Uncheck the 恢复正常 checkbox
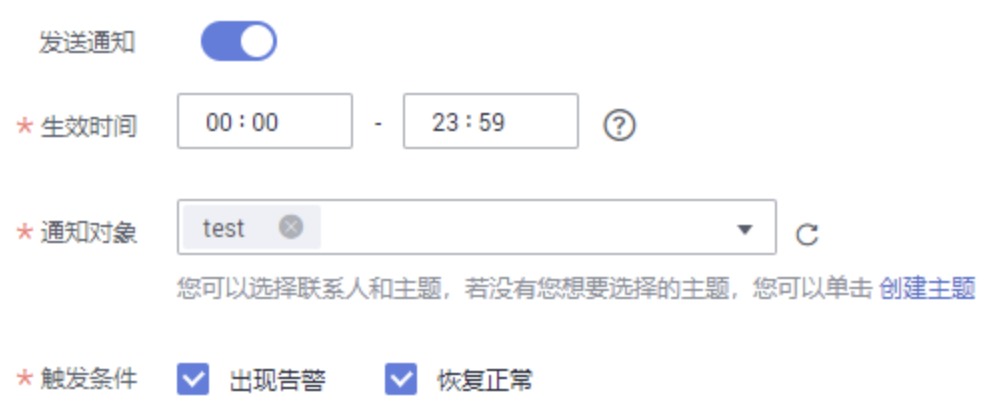 coord(401,379)
